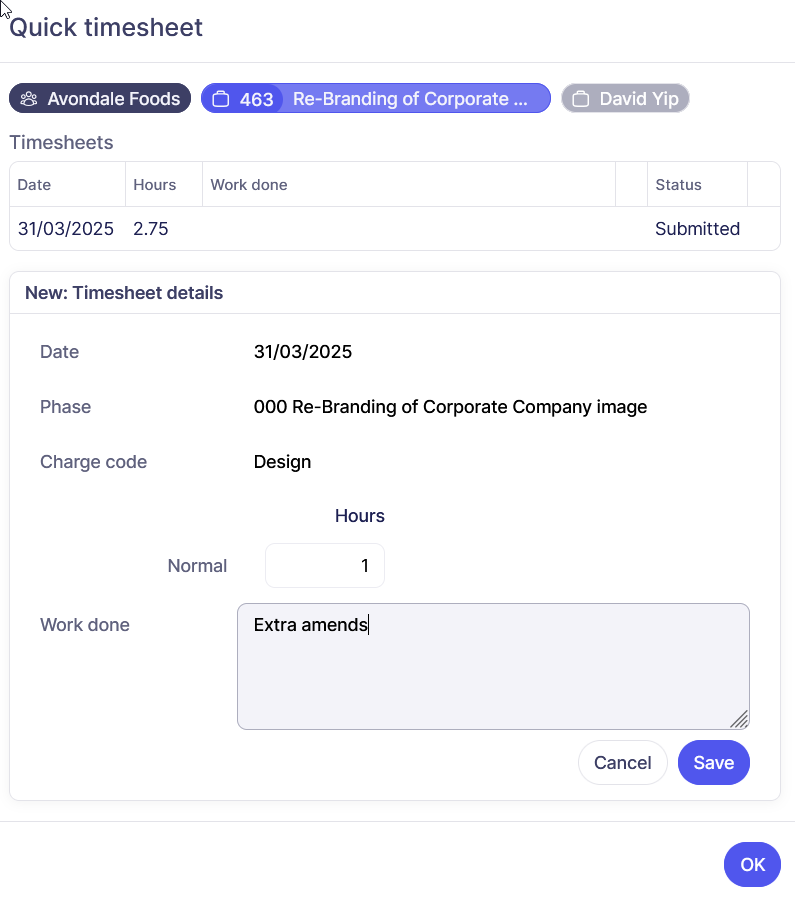The image size is (795, 898).
Task: Click the Work done column header
Action: [x=249, y=185]
